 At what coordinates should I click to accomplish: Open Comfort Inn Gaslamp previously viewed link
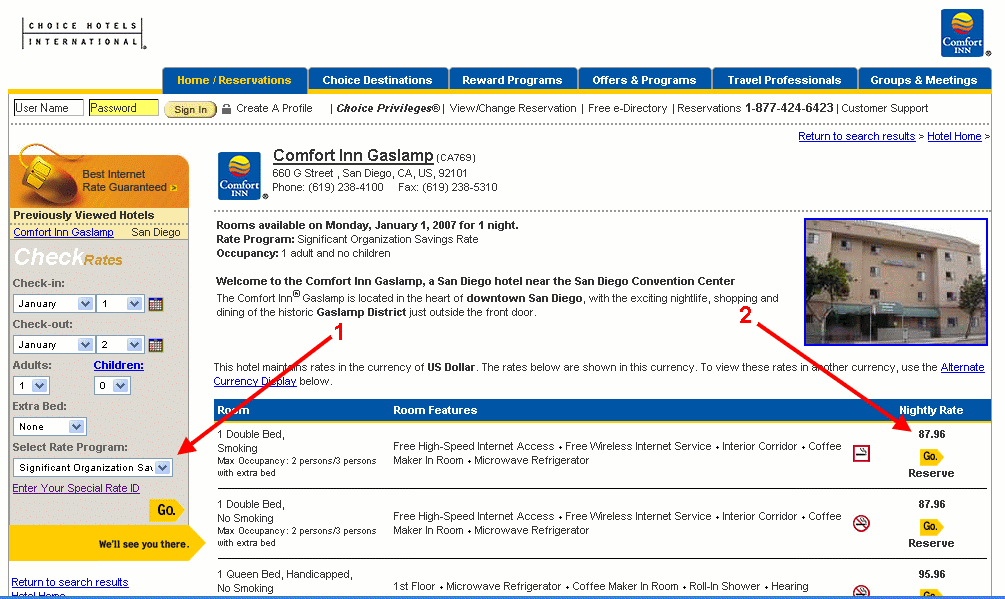pyautogui.click(x=63, y=233)
